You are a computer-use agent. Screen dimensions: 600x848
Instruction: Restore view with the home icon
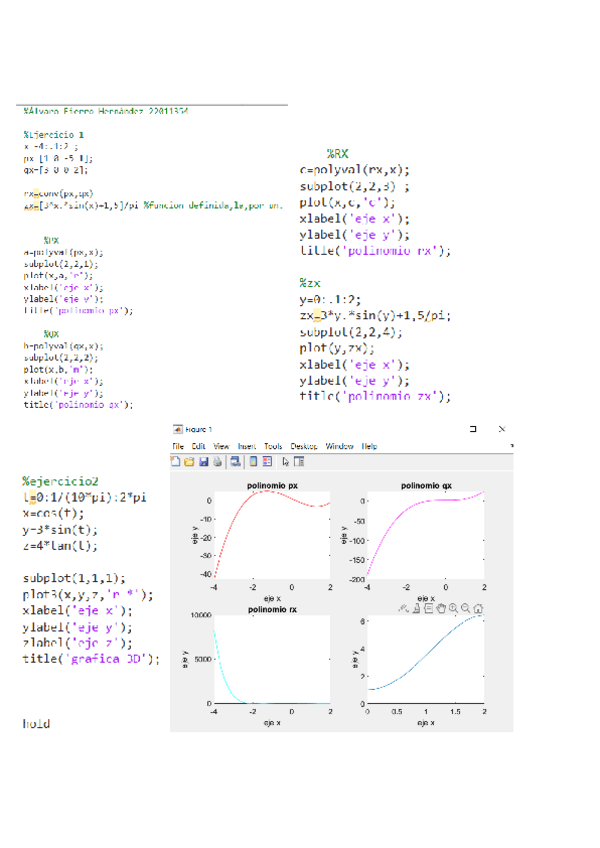pyautogui.click(x=480, y=607)
